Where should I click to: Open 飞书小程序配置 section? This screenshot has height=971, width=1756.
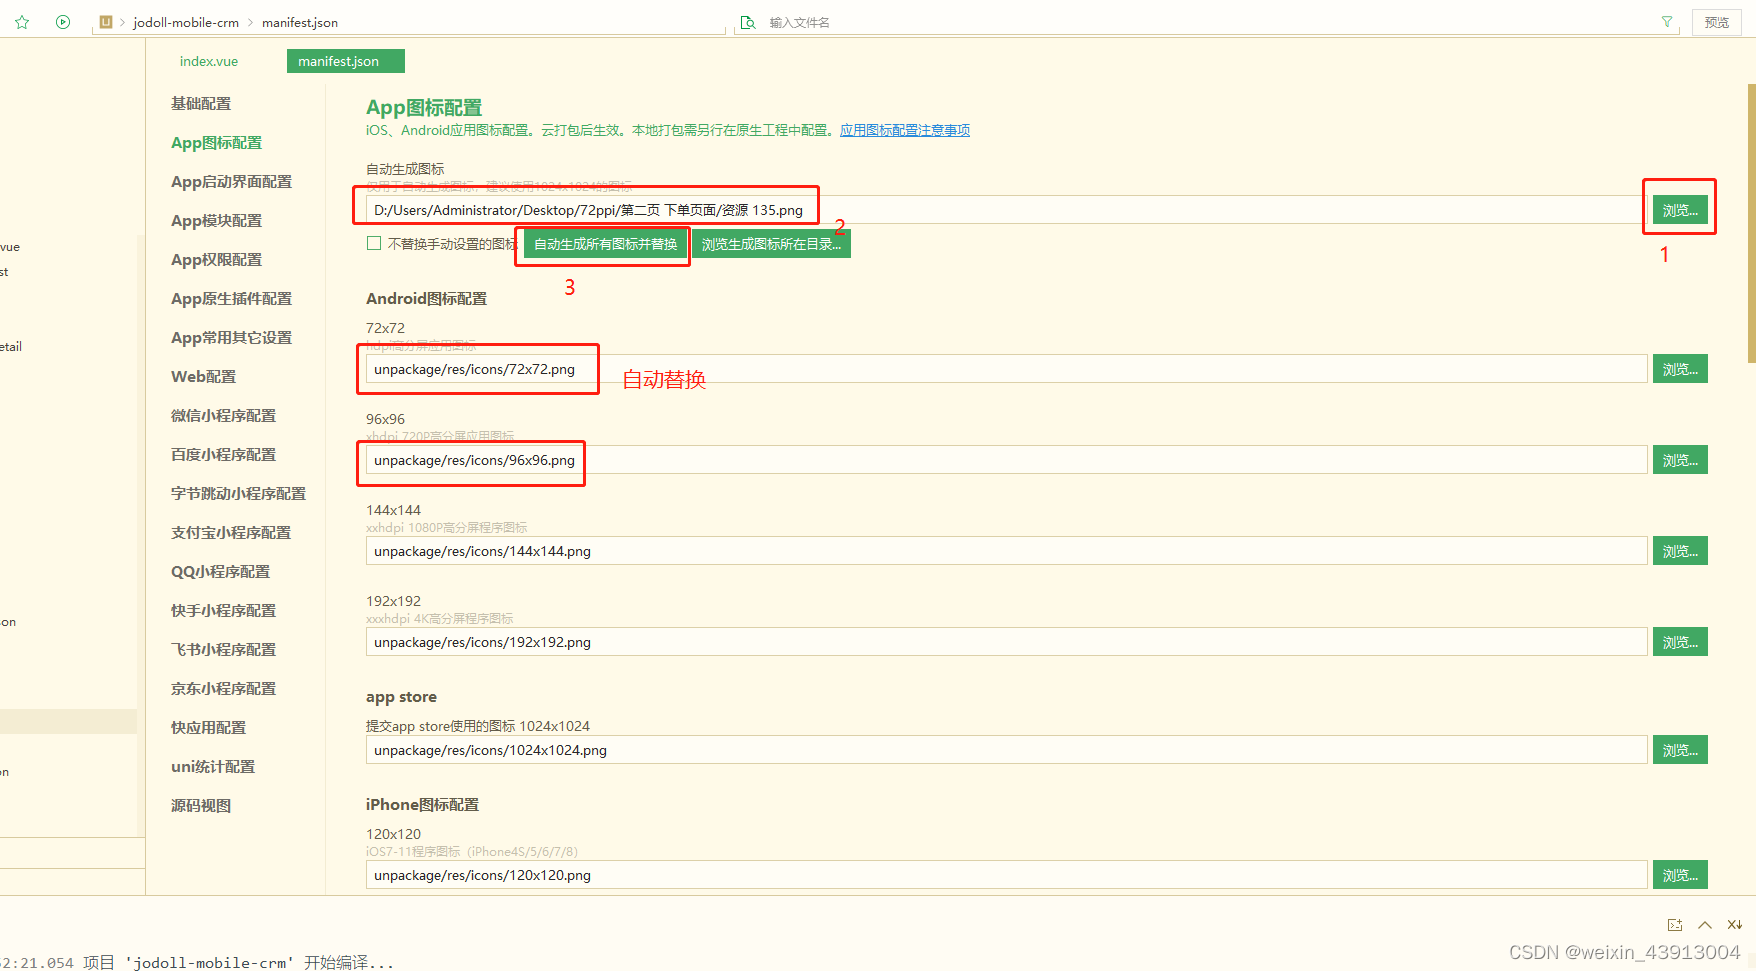pyautogui.click(x=224, y=649)
